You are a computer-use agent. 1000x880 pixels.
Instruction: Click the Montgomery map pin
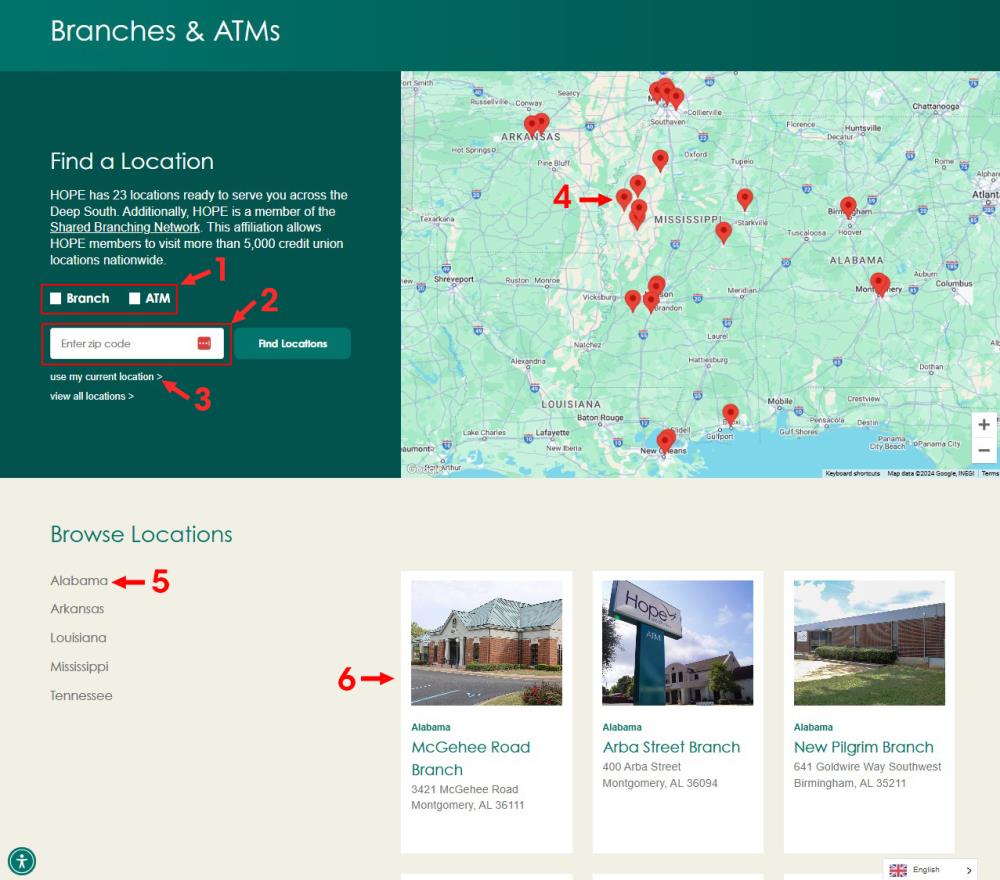pos(879,283)
